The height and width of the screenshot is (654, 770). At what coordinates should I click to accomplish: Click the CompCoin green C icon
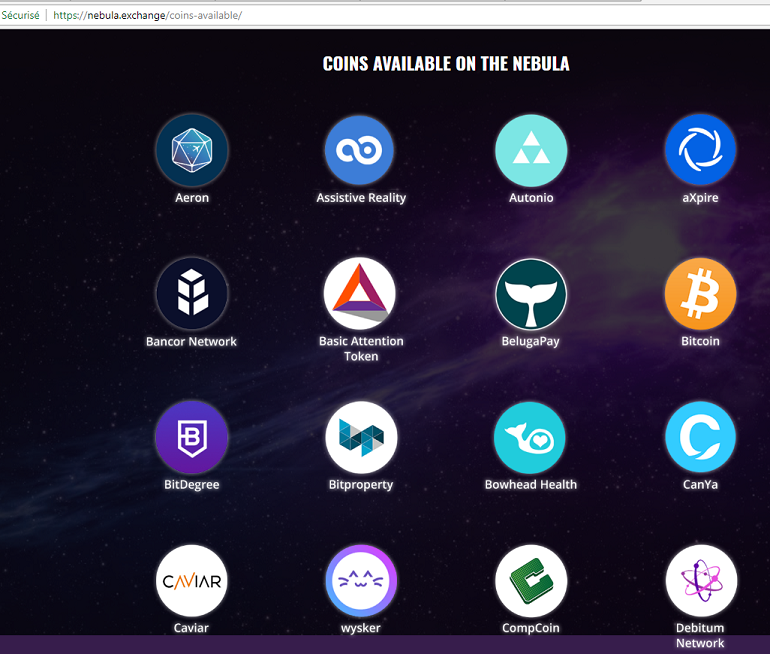click(x=531, y=581)
